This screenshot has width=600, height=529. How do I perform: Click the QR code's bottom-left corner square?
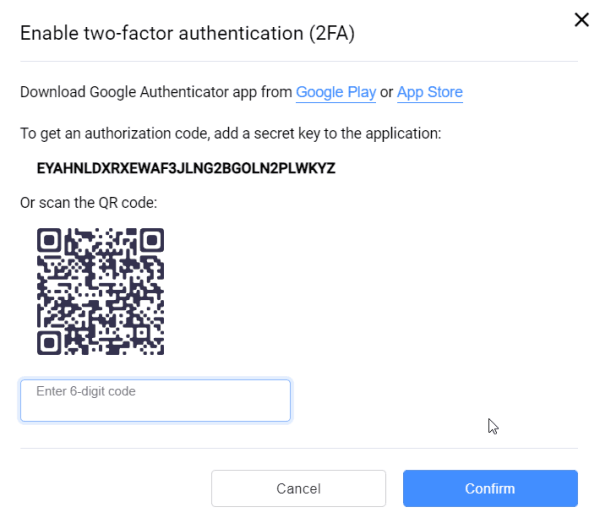52,339
